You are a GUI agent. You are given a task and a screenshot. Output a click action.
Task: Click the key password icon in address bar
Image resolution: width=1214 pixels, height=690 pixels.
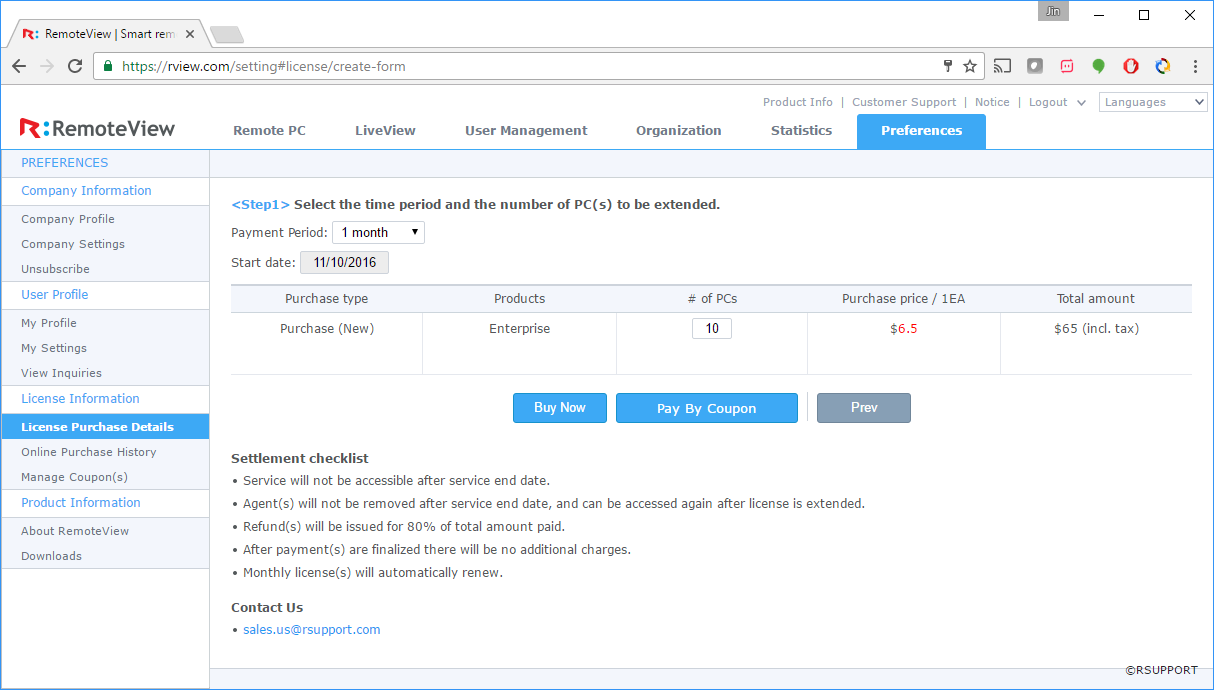pyautogui.click(x=948, y=66)
